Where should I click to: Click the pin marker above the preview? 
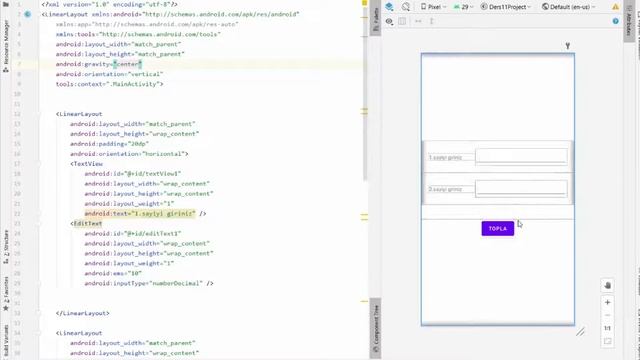568,46
